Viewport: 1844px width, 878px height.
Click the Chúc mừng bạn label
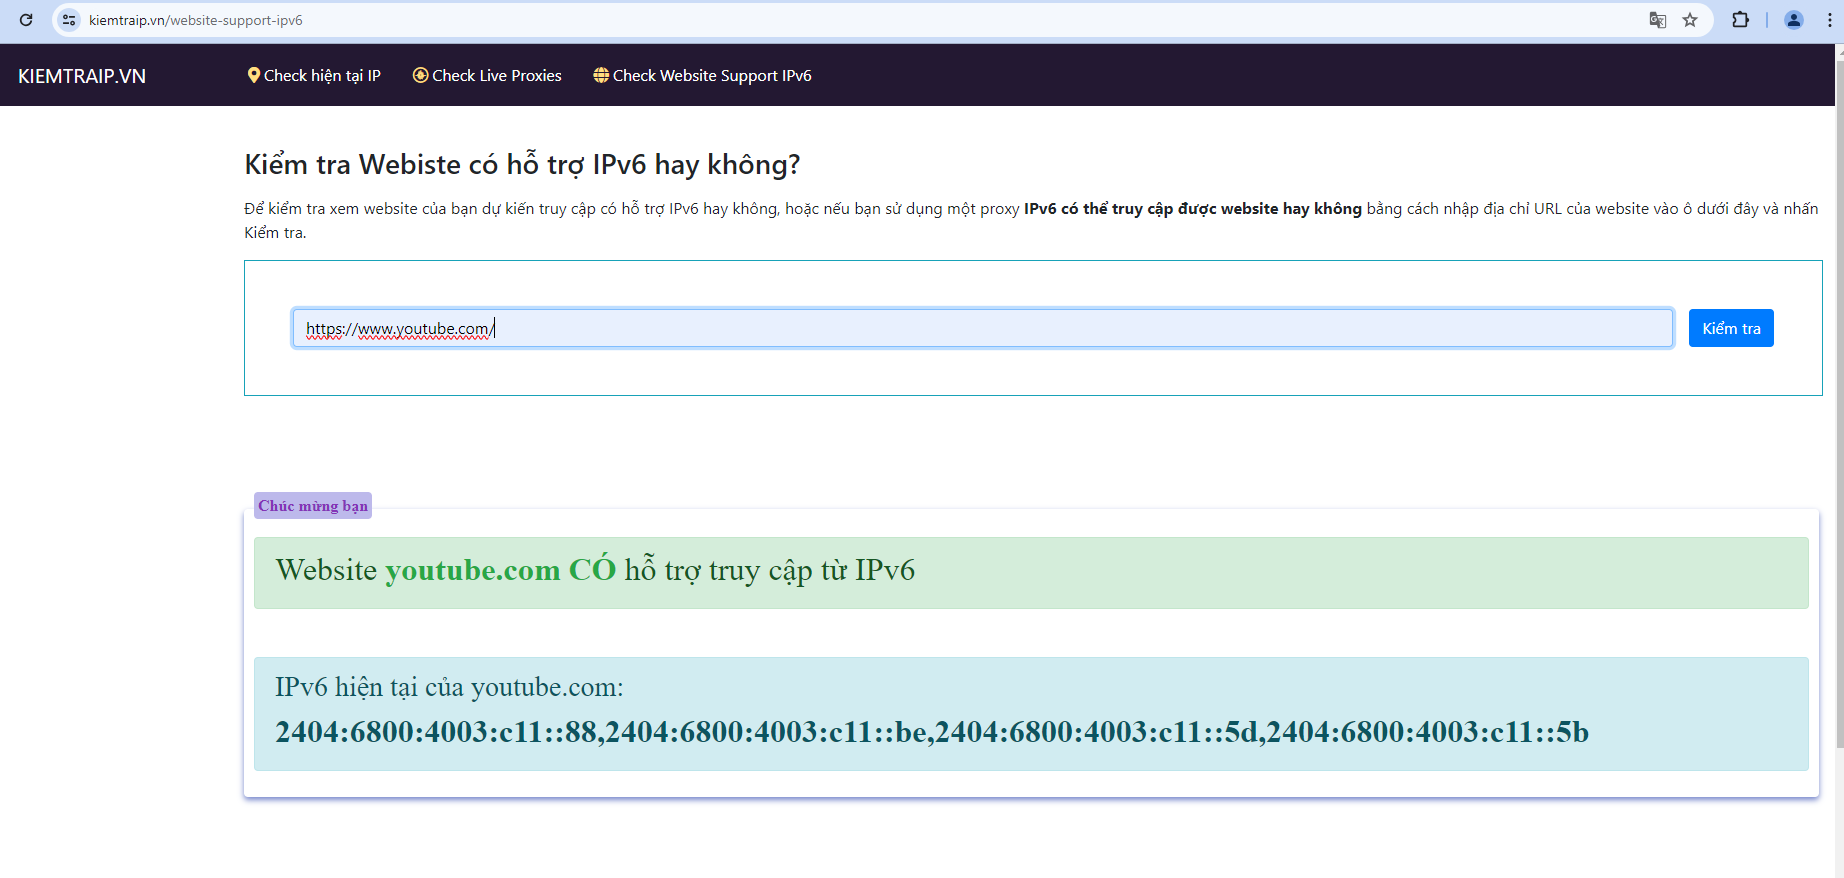[313, 505]
